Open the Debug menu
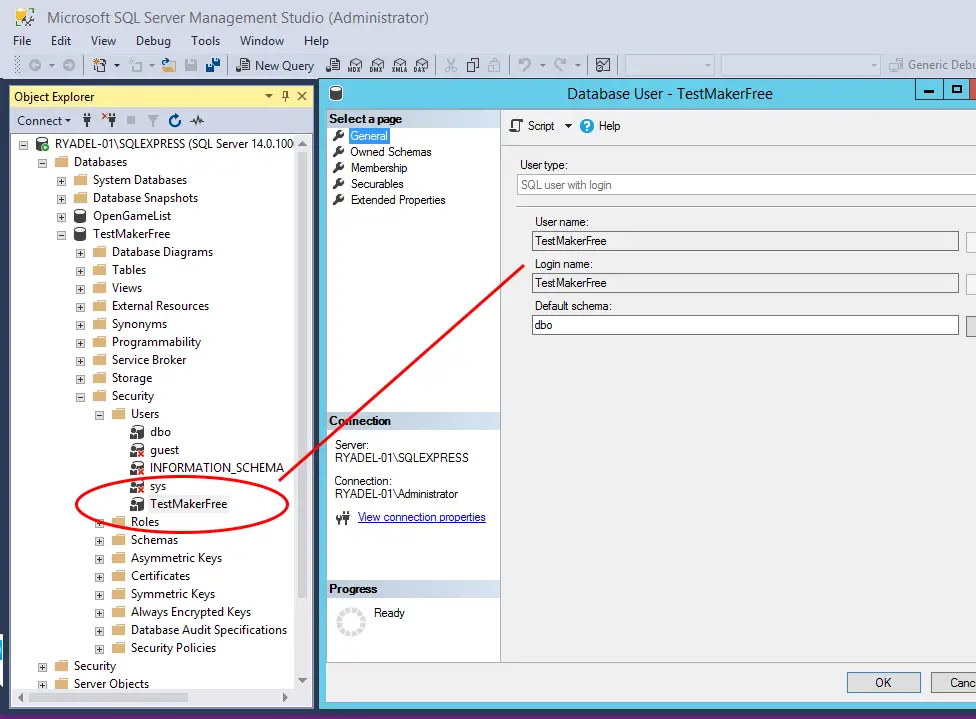This screenshot has height=719, width=976. [153, 41]
